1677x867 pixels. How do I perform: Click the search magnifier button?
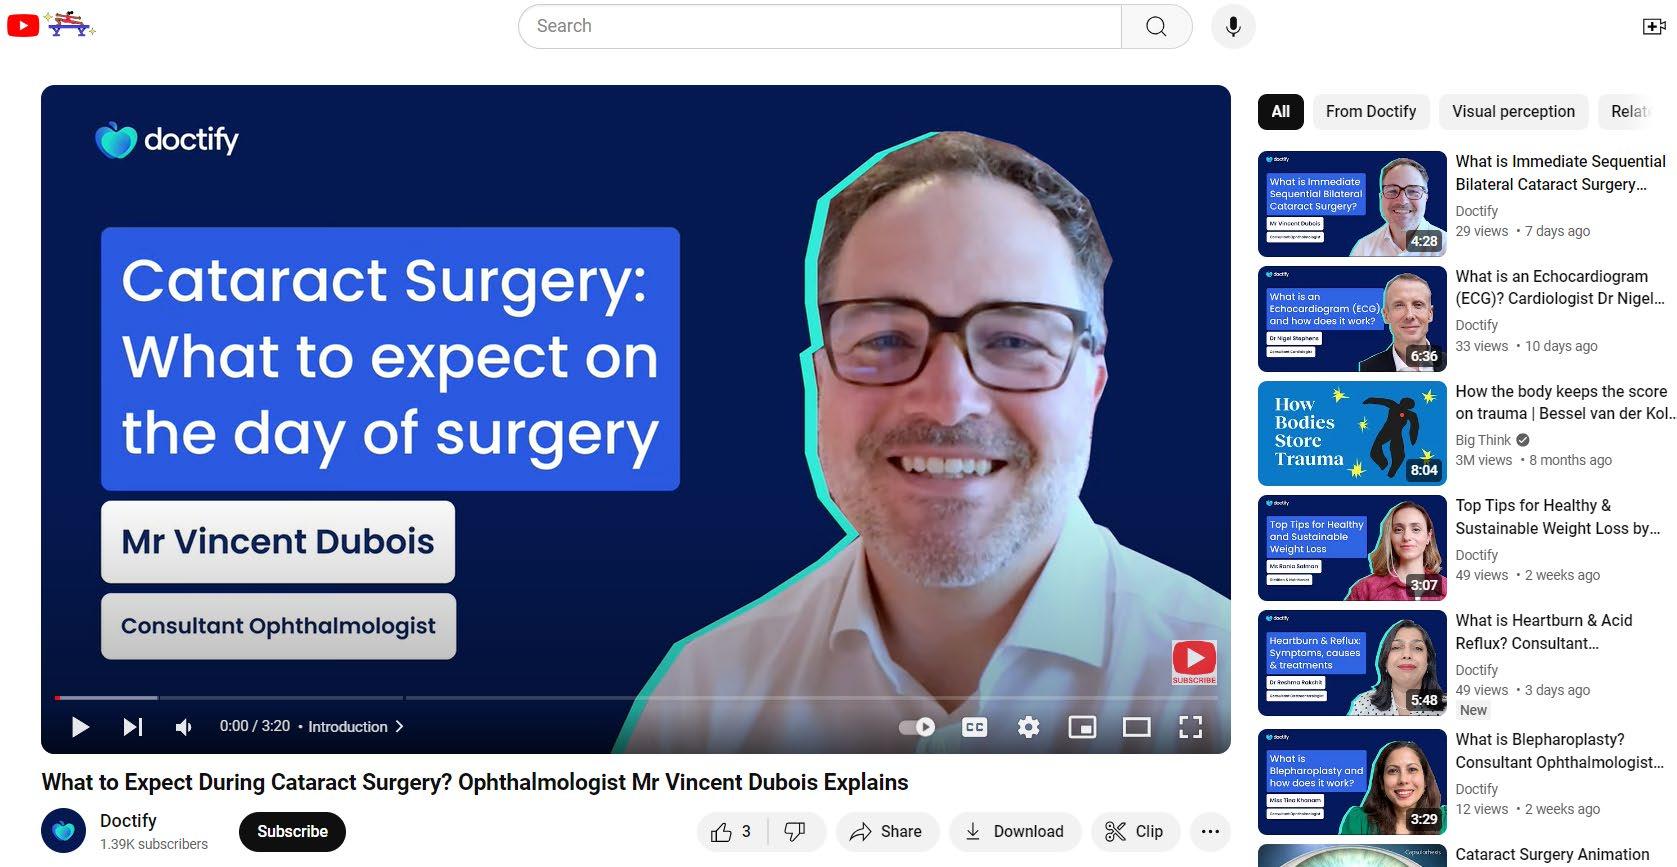pos(1156,26)
